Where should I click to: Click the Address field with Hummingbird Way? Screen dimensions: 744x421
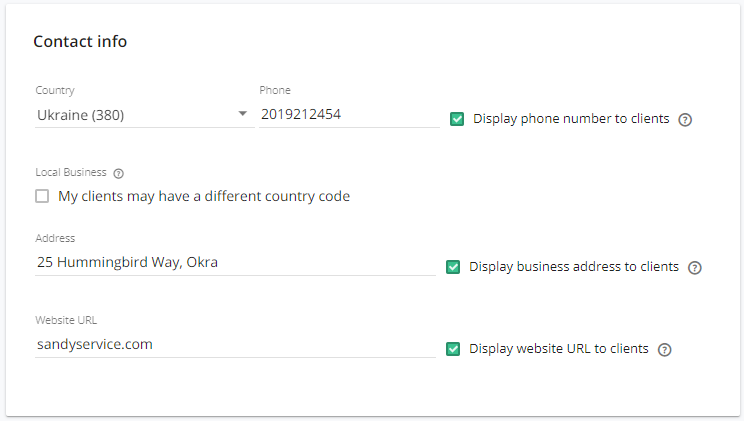[x=235, y=262]
